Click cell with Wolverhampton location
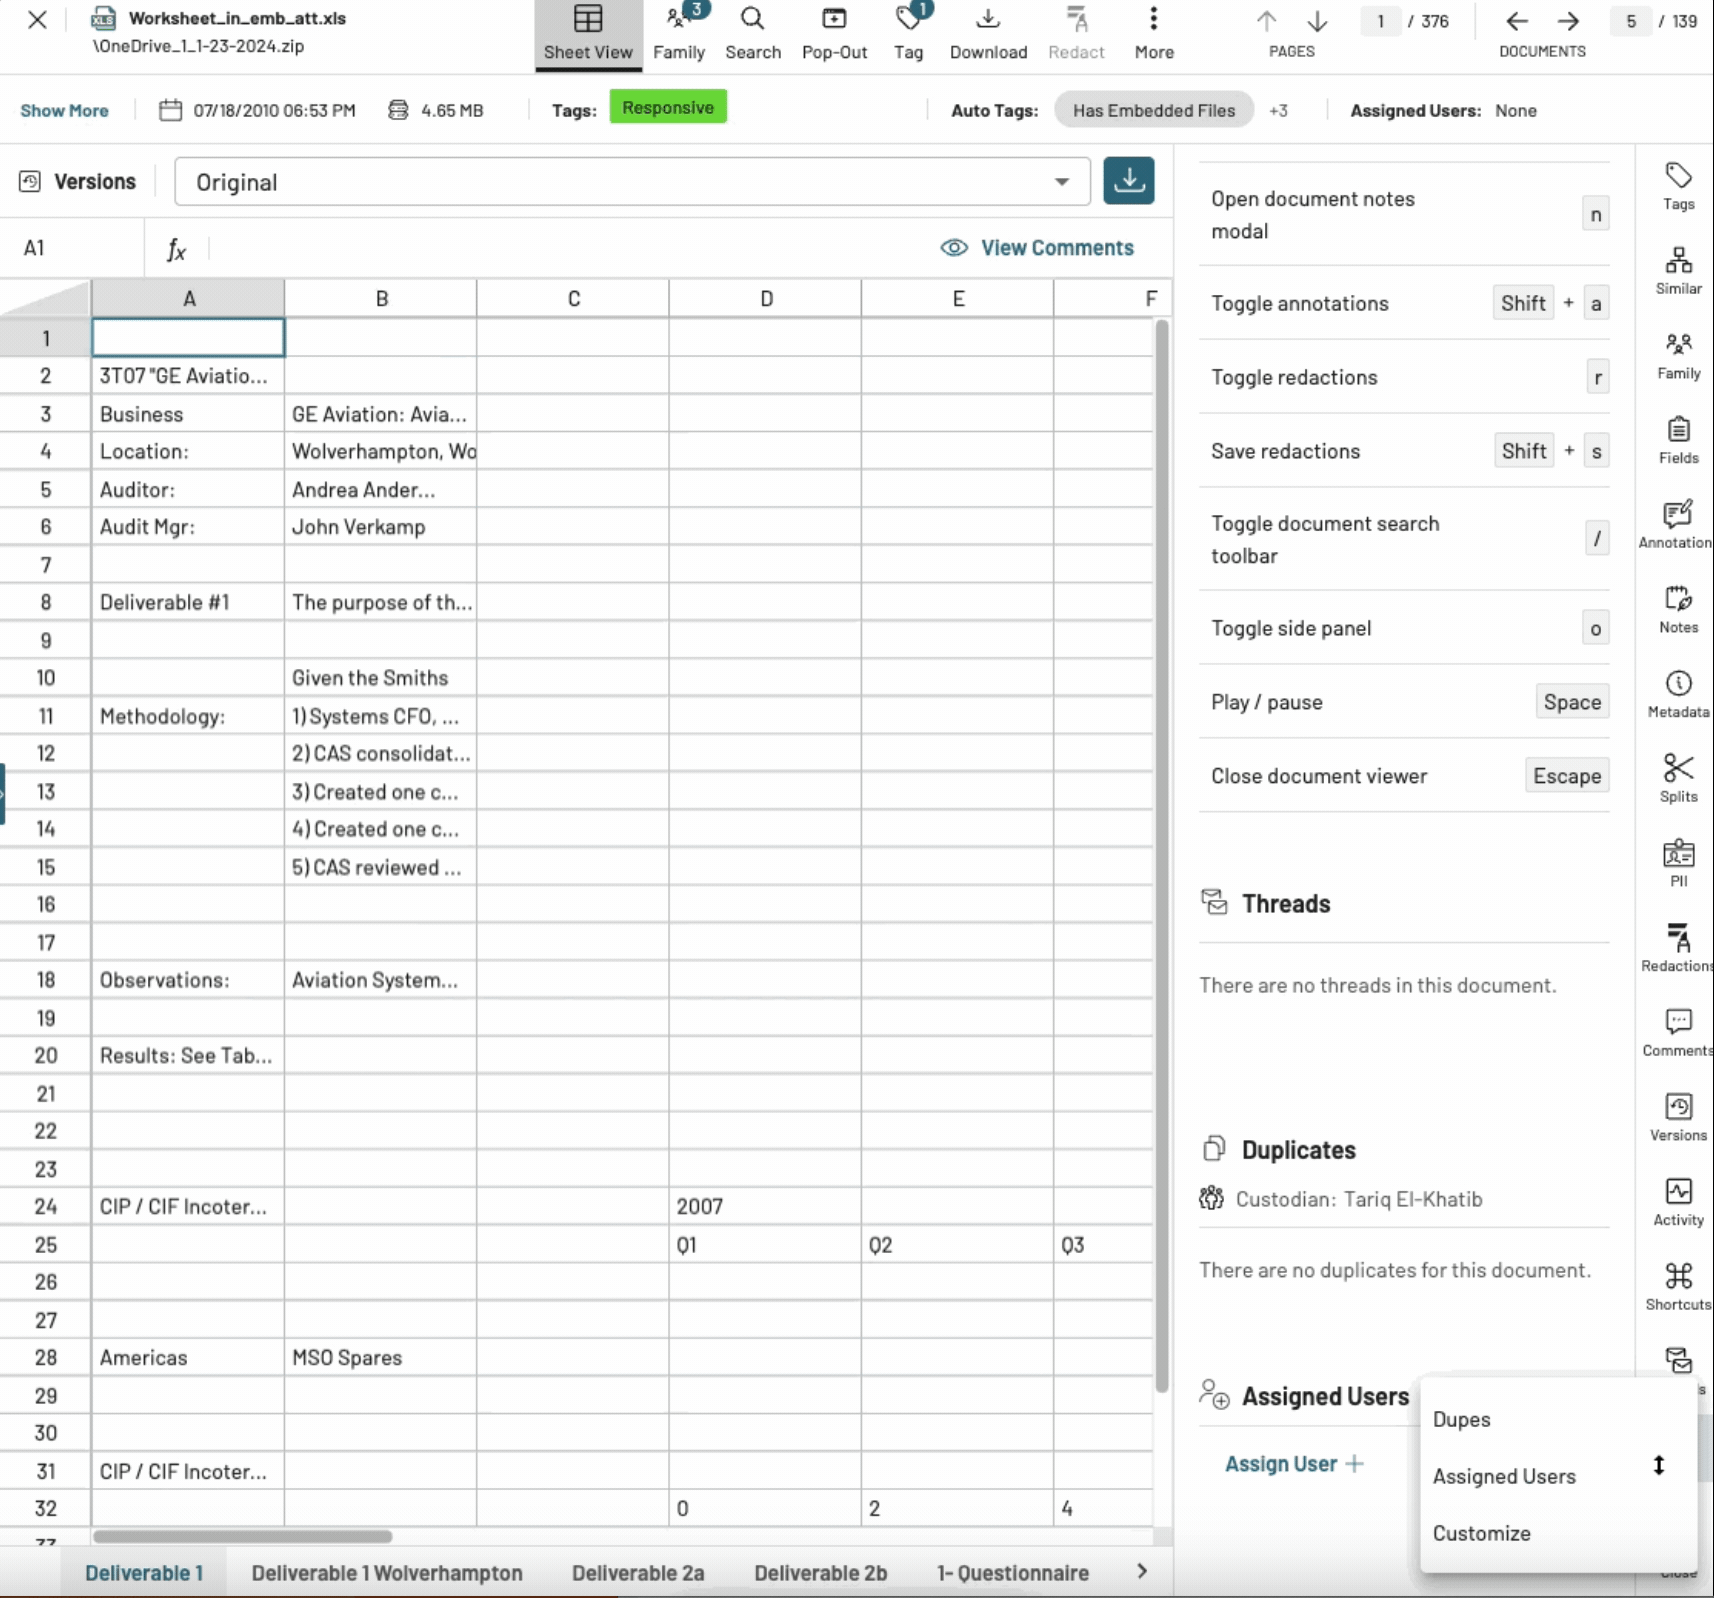Viewport: 1714px width, 1598px height. point(380,452)
